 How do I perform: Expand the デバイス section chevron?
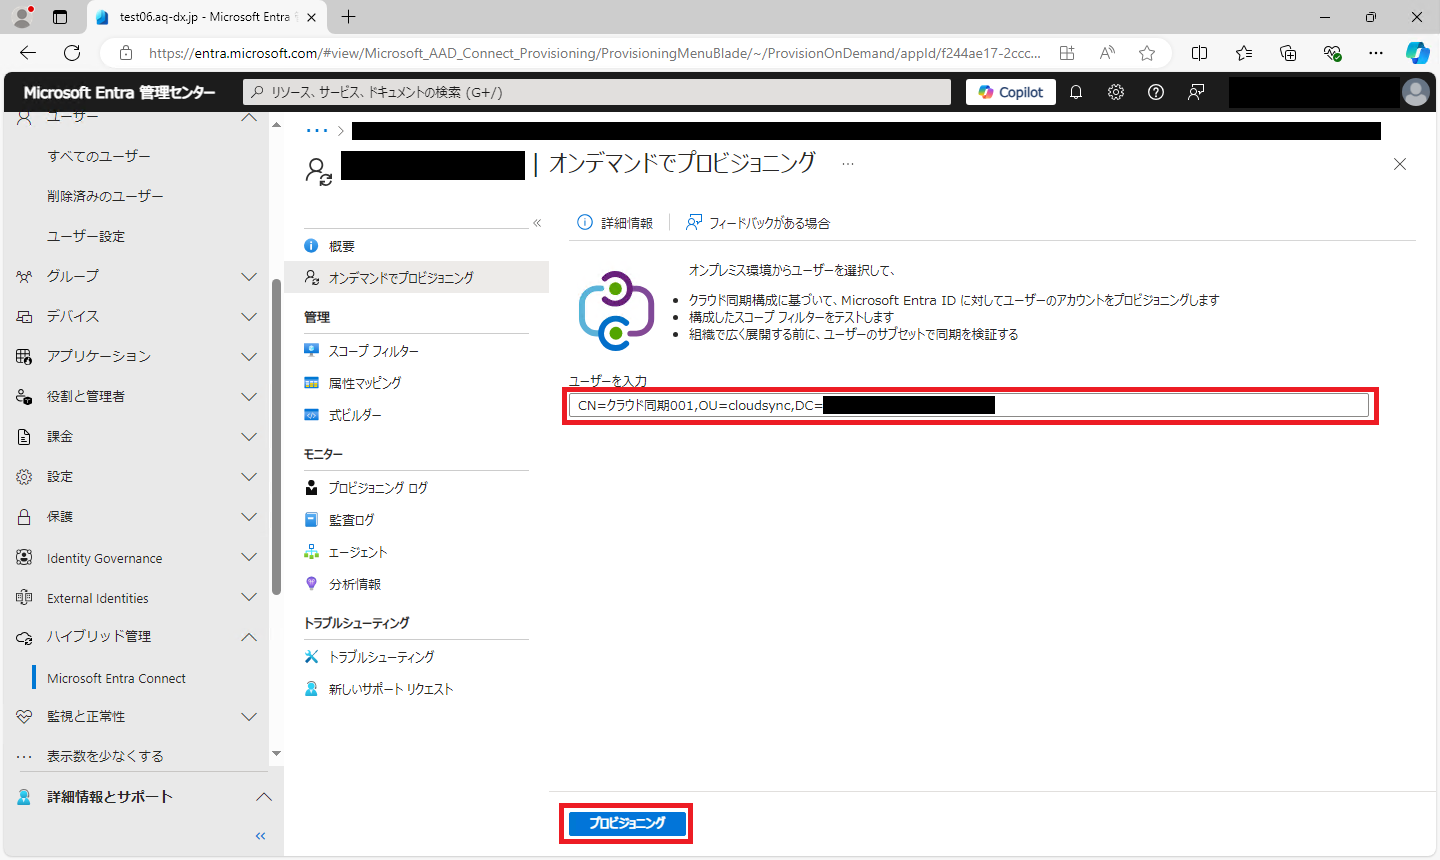point(249,316)
